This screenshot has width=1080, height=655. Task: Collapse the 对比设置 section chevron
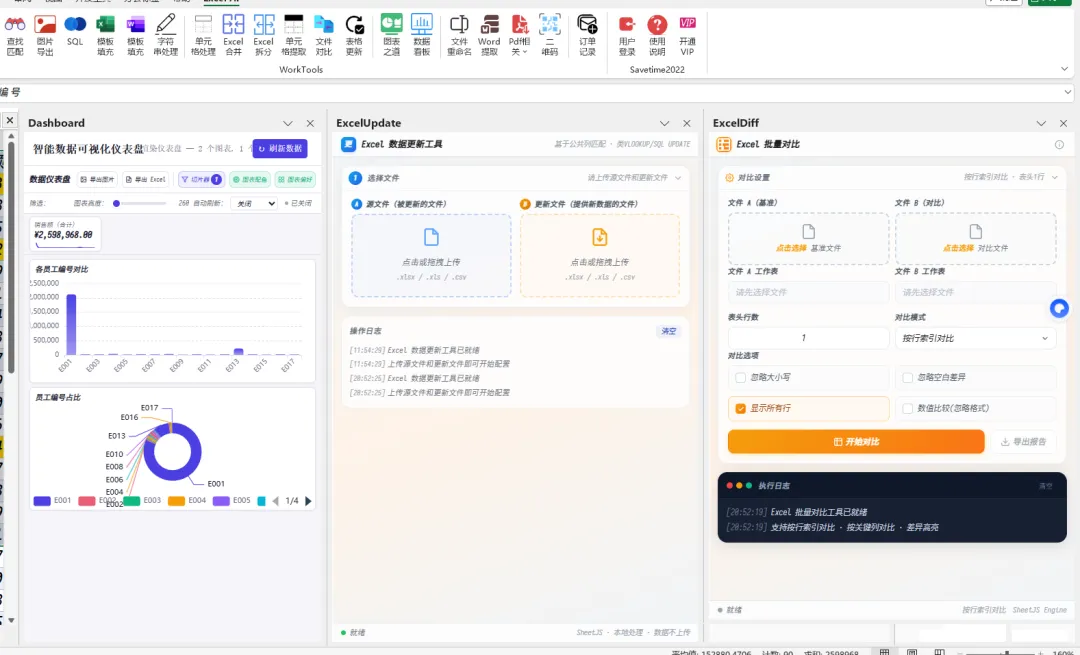[1055, 178]
